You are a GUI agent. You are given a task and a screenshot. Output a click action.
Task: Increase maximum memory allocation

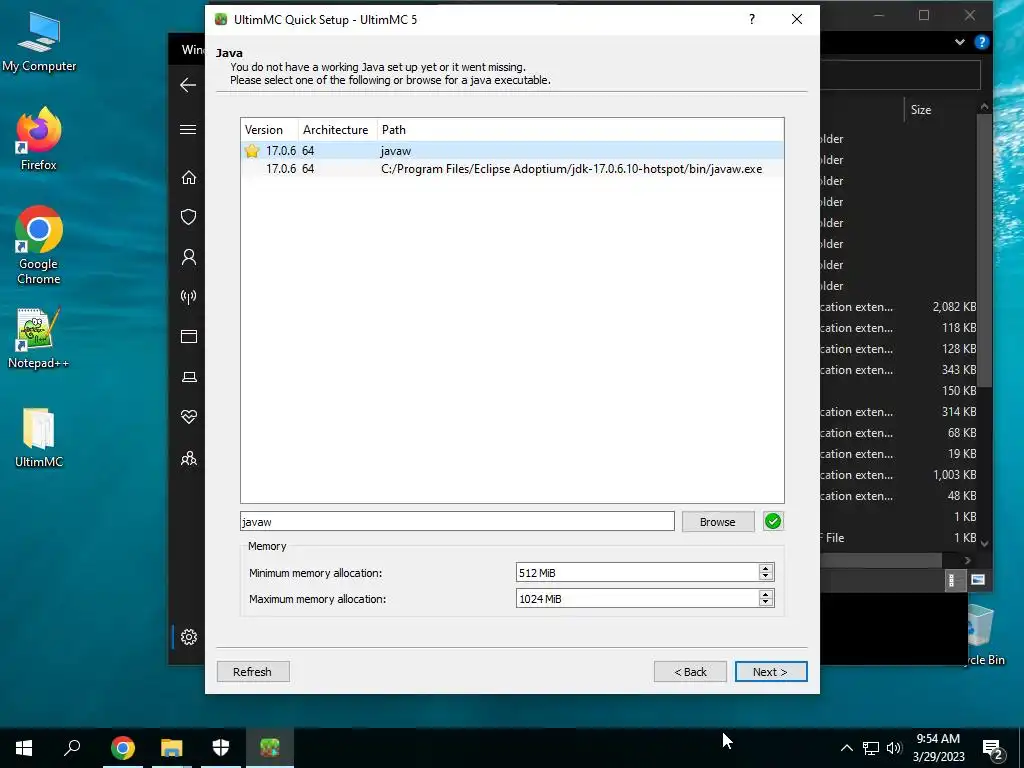coord(766,594)
